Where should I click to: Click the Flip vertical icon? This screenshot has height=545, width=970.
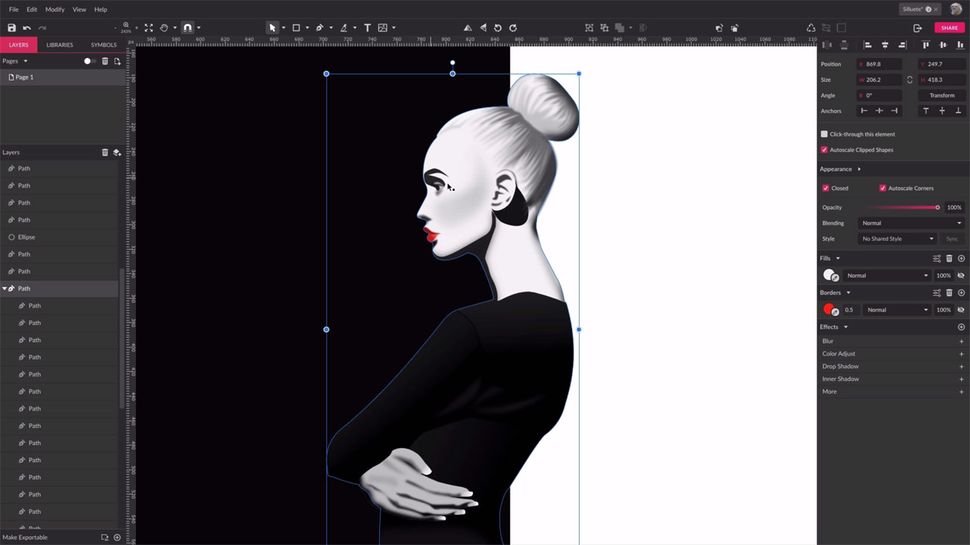click(483, 28)
